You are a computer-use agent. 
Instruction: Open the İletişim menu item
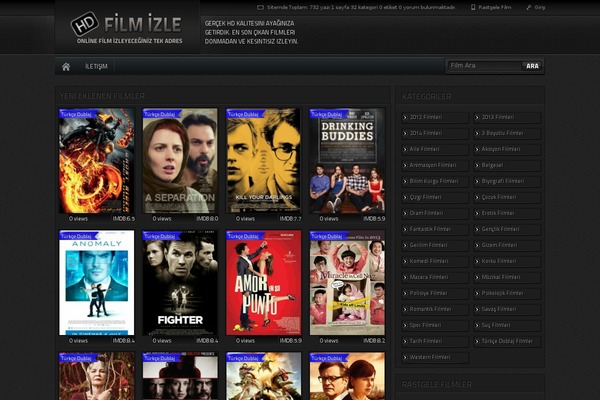96,67
